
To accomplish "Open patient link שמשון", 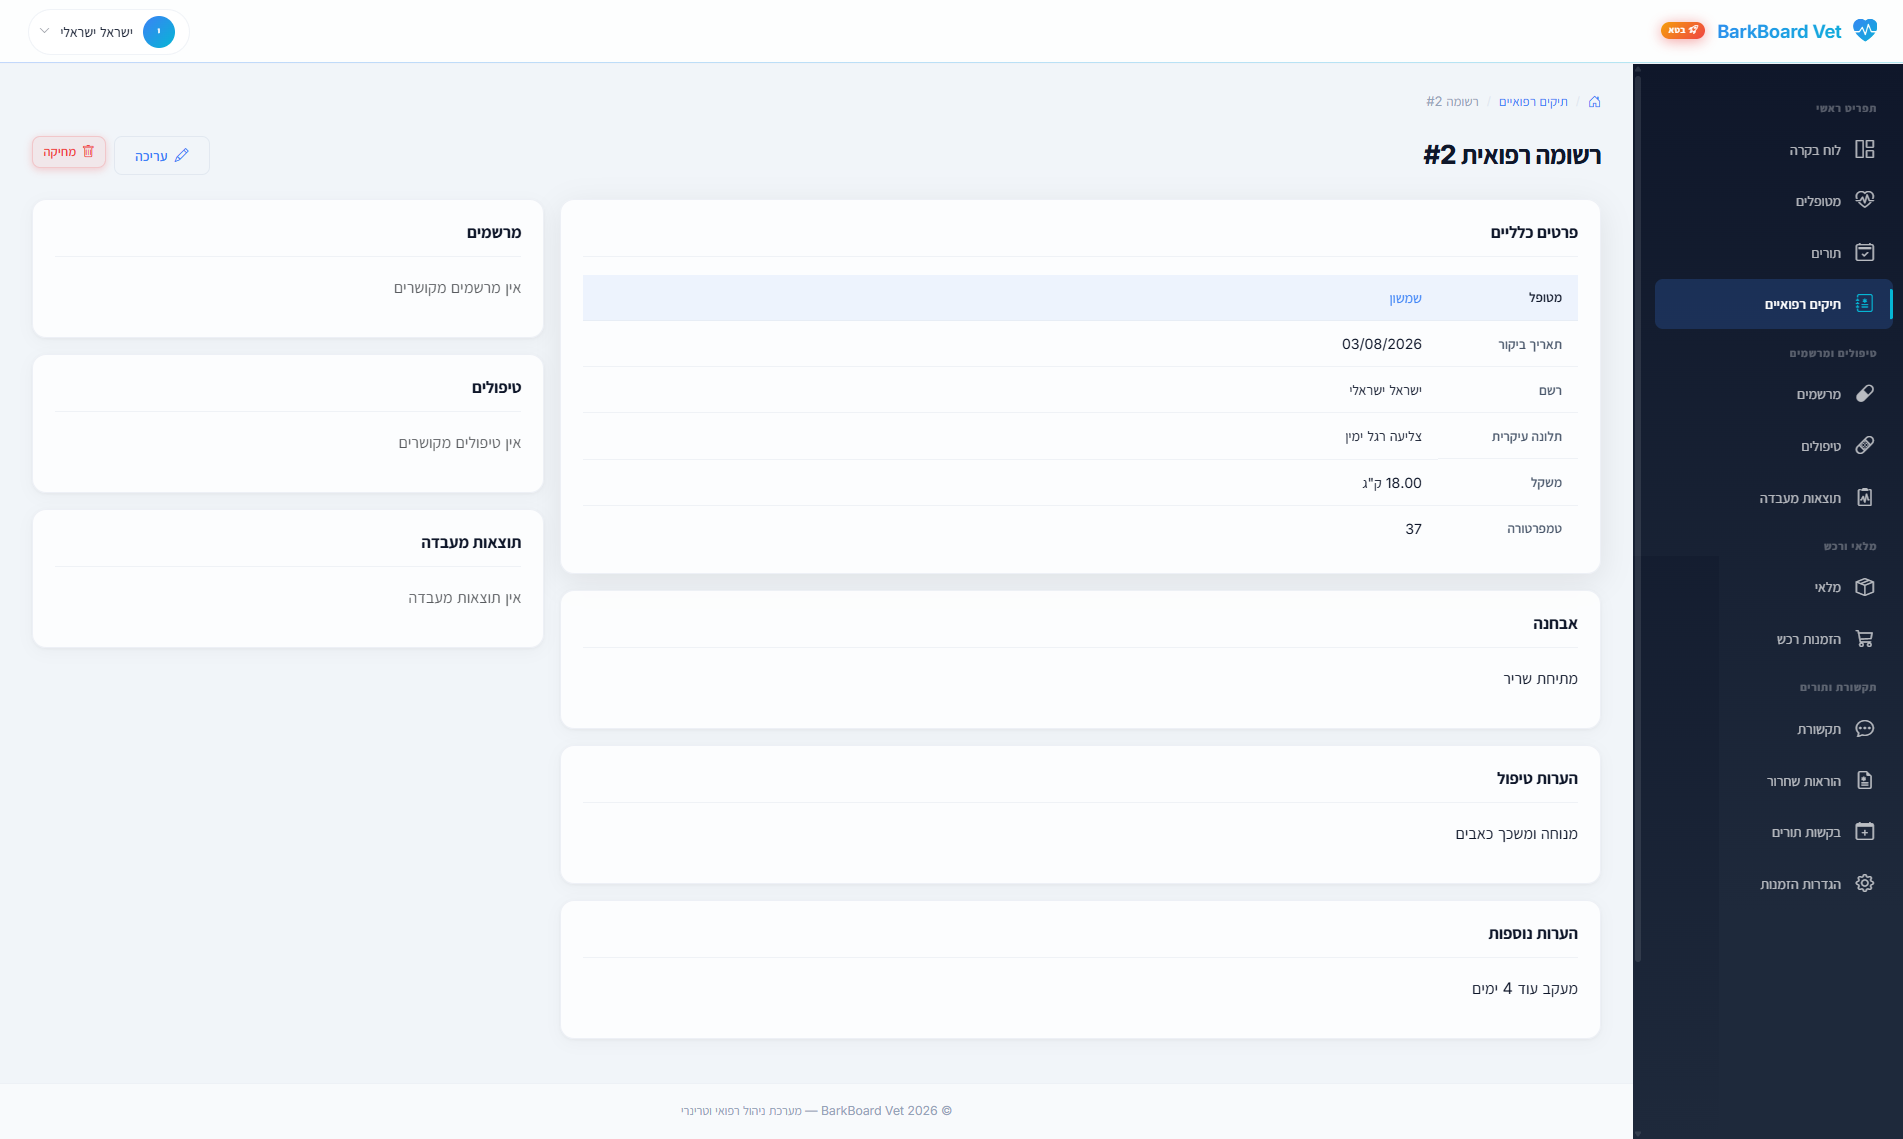I will tap(1405, 298).
